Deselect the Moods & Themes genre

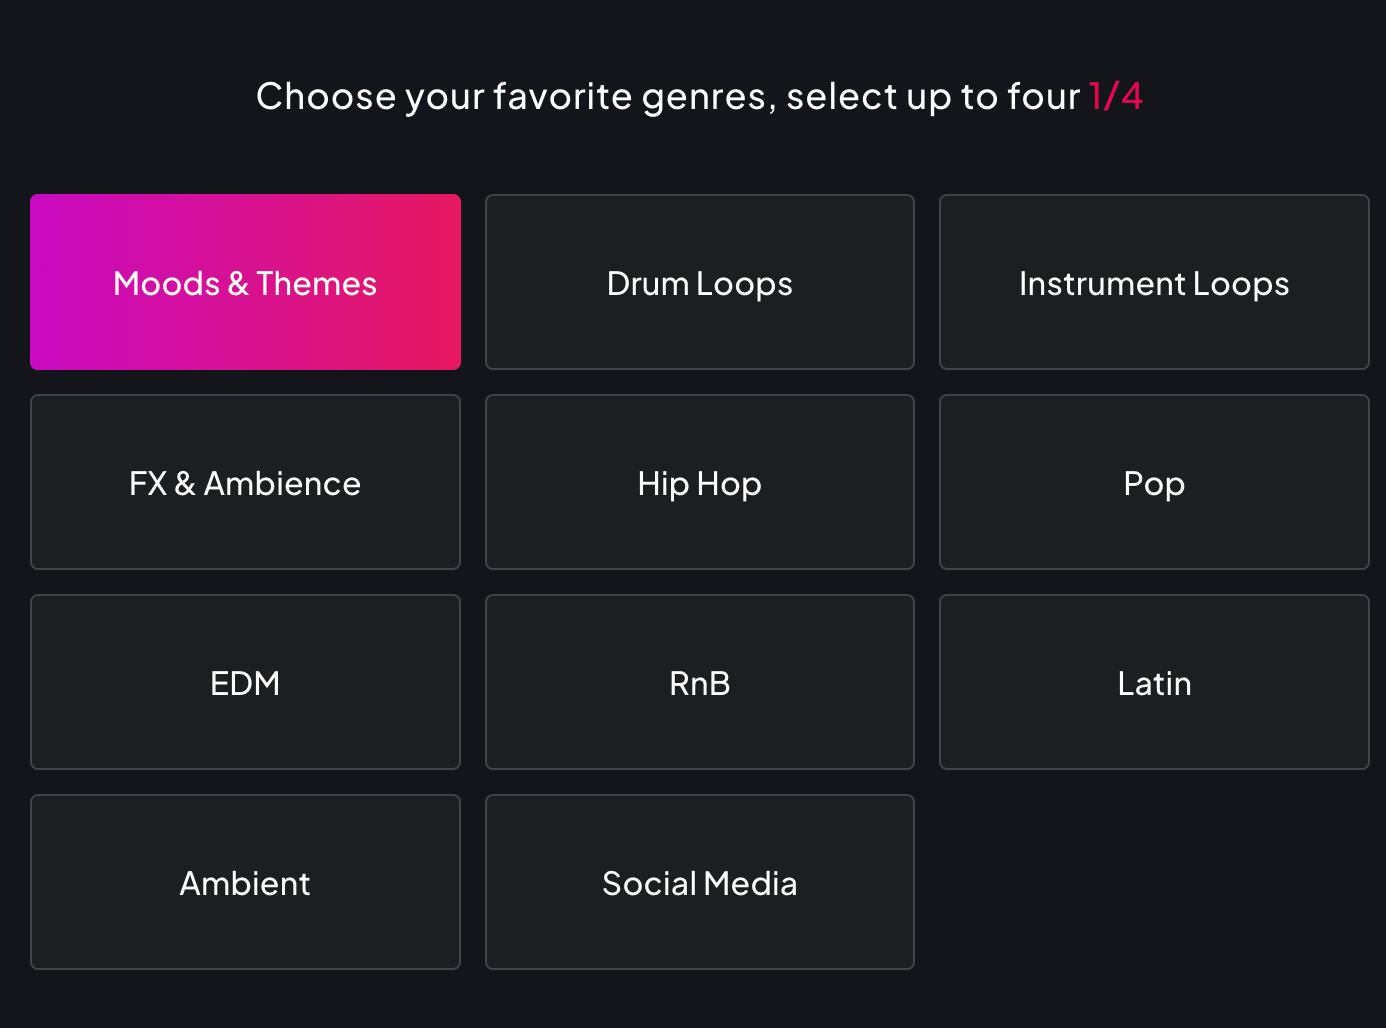tap(245, 283)
